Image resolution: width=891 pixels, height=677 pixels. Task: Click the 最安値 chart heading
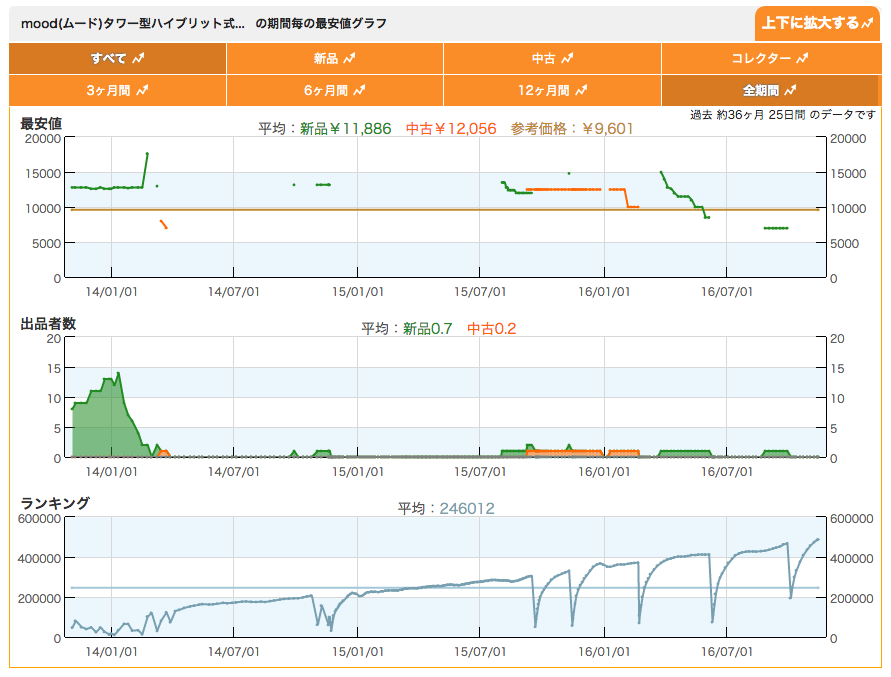coord(41,124)
